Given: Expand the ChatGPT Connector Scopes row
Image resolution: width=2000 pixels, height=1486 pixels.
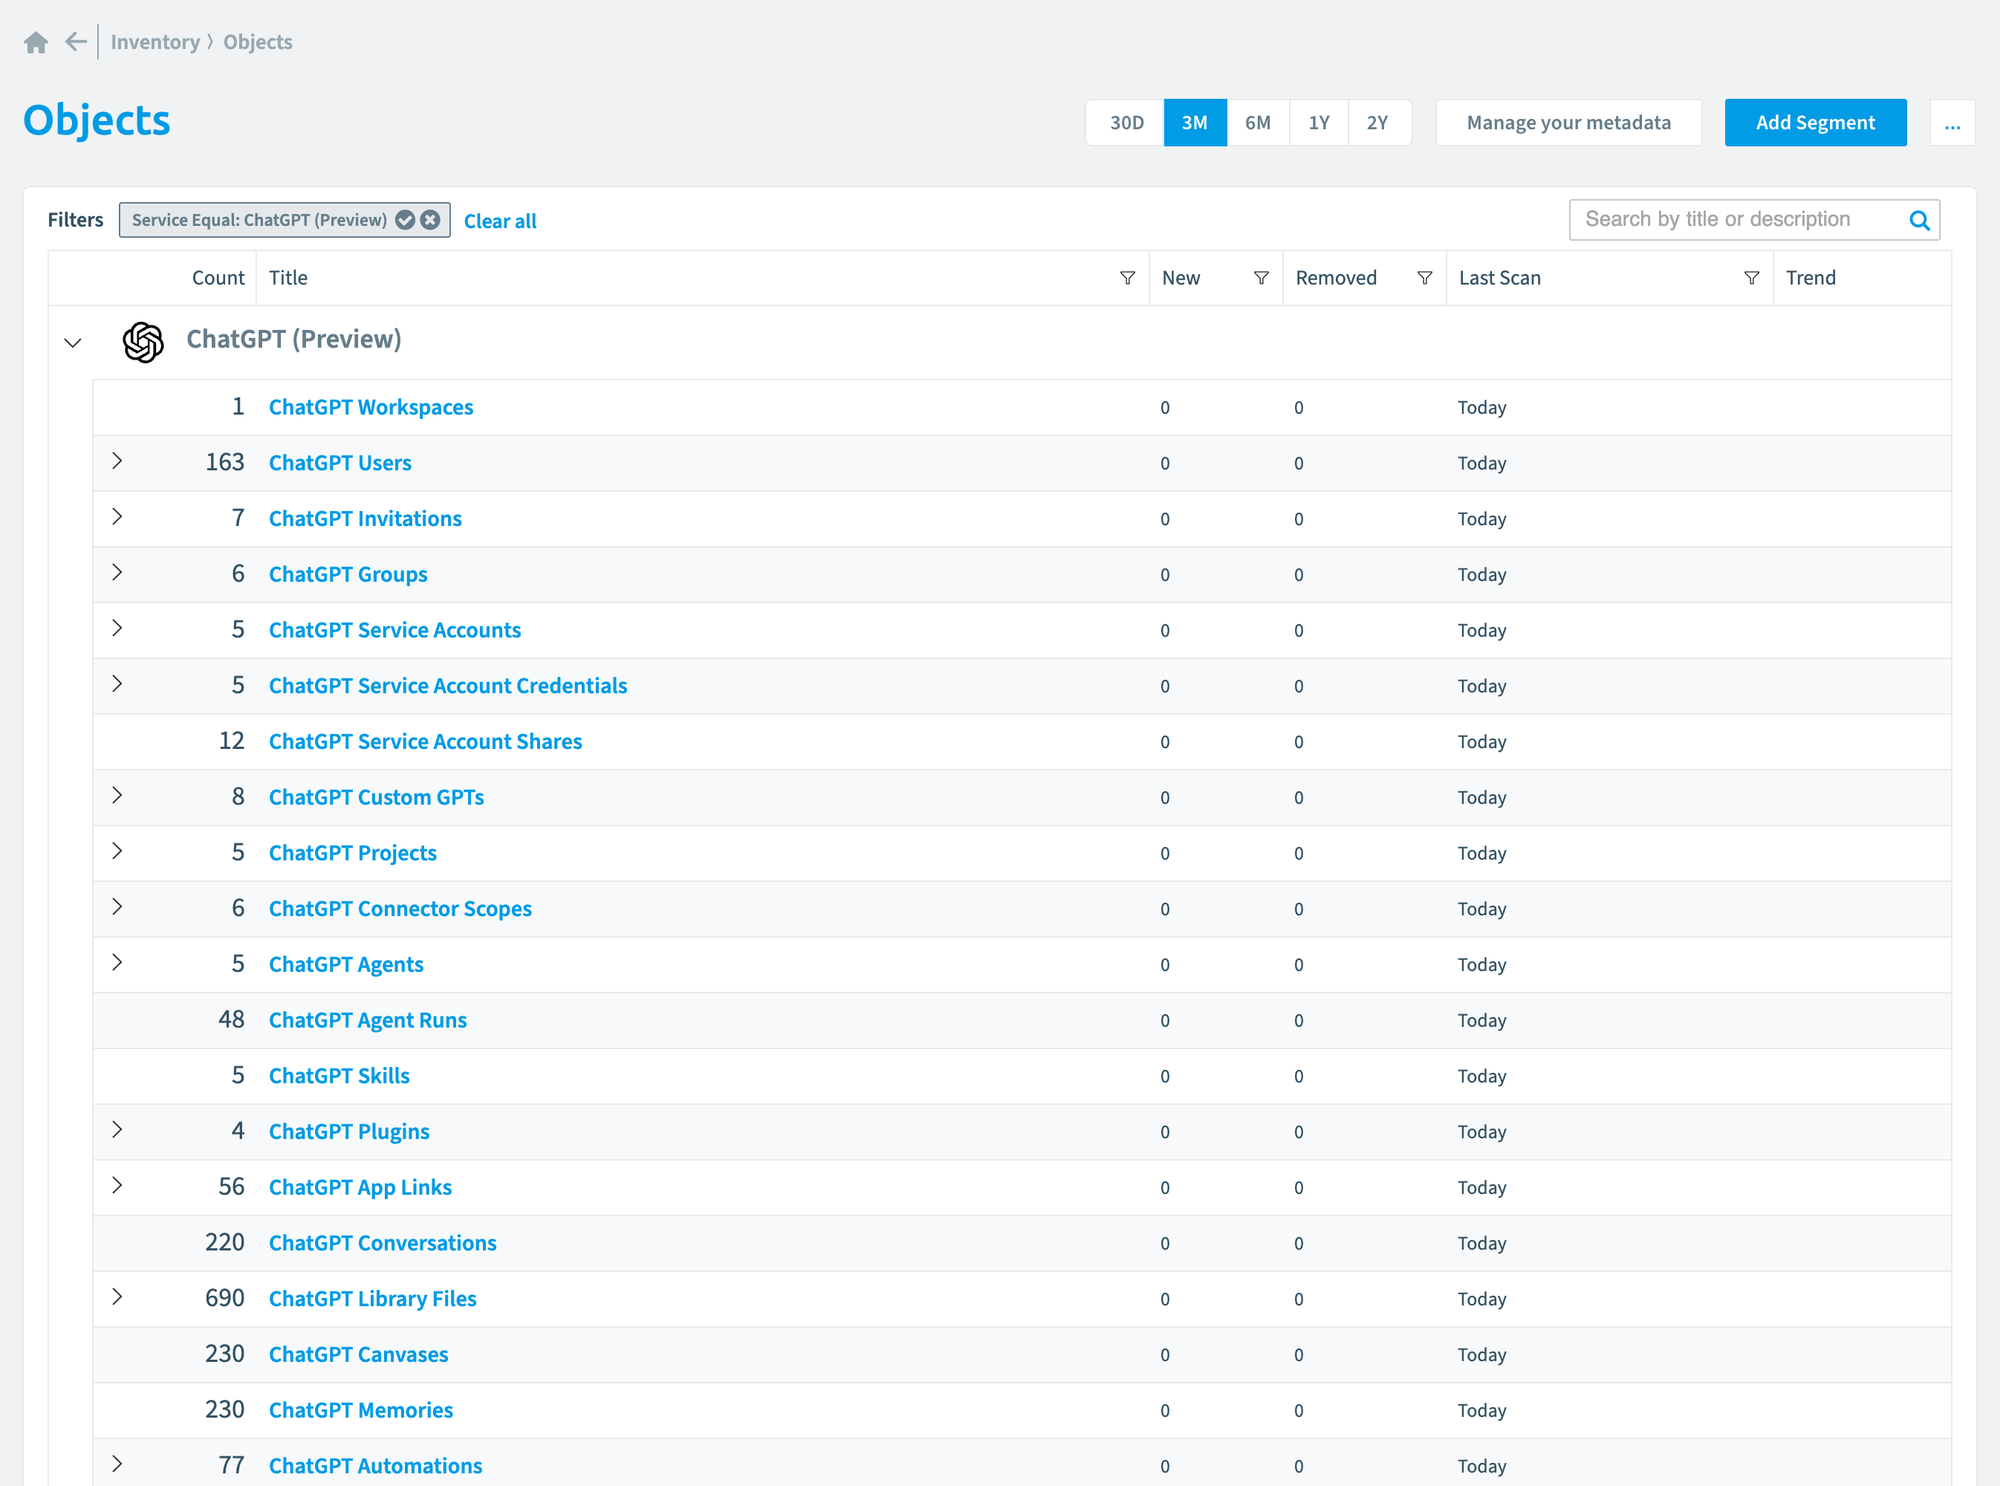Looking at the screenshot, I should click(117, 907).
